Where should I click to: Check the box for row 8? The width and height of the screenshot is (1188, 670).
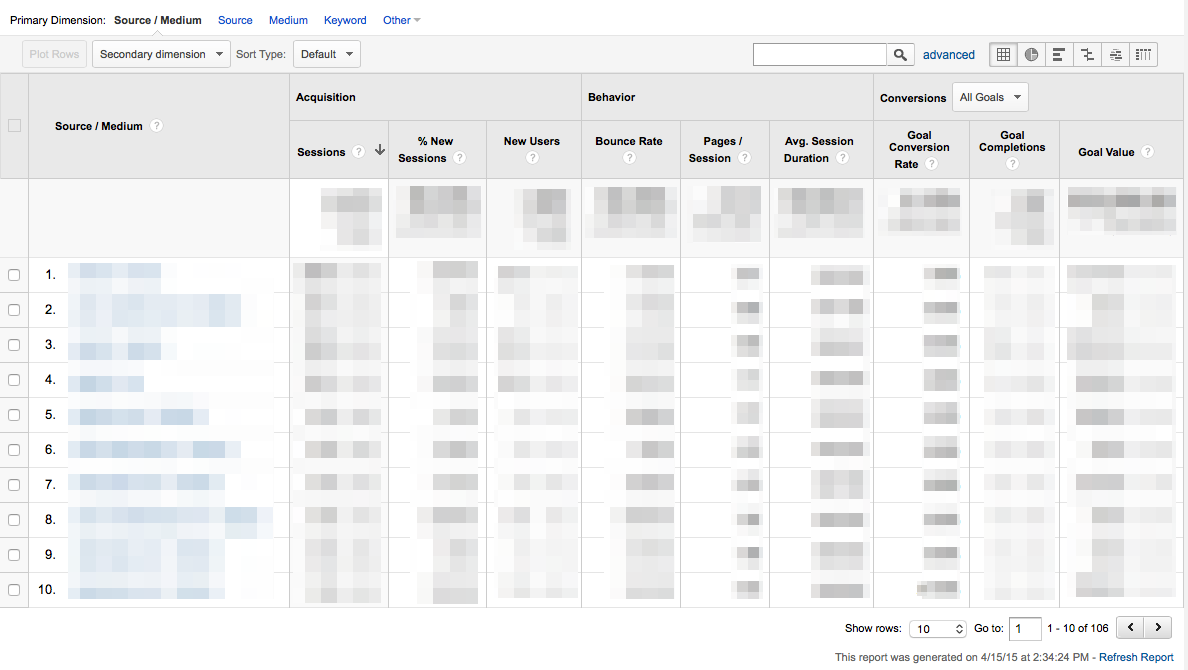point(14,520)
